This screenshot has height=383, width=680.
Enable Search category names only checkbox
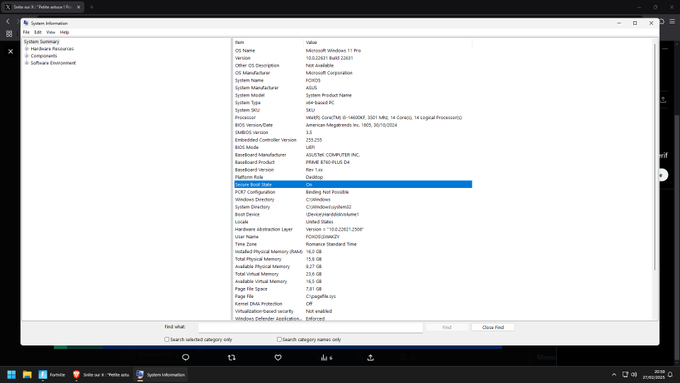(x=279, y=340)
